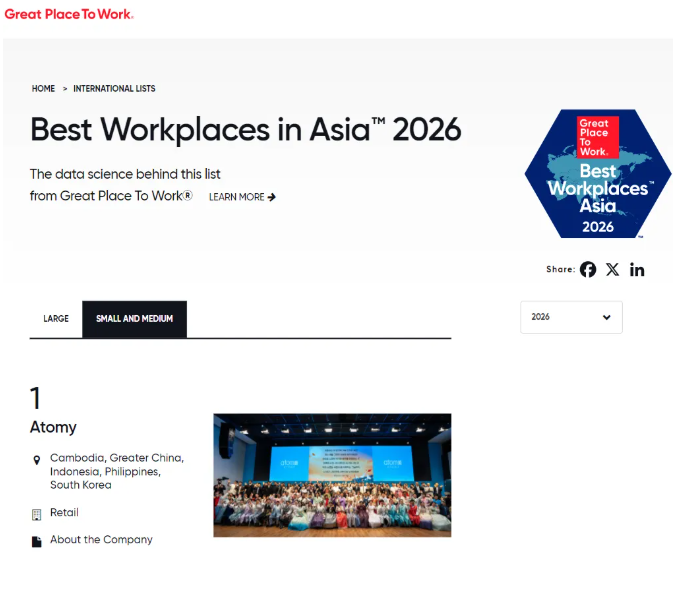Click the Atomy countries list text
Viewport: 677px width, 599px height.
[x=117, y=471]
